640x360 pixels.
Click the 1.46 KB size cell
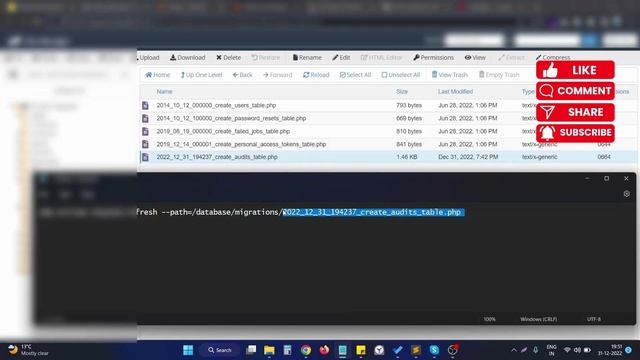(407, 157)
